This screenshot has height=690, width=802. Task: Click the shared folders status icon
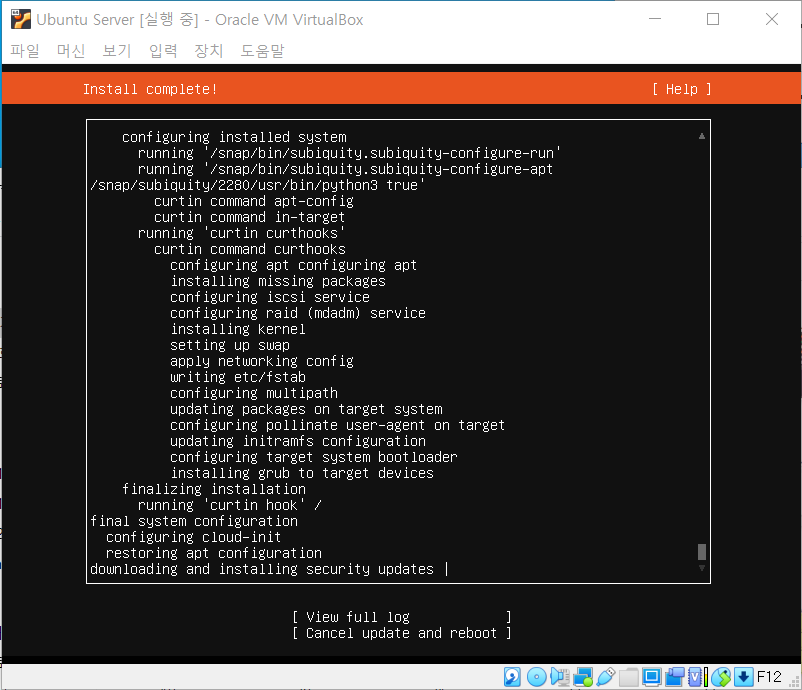629,677
